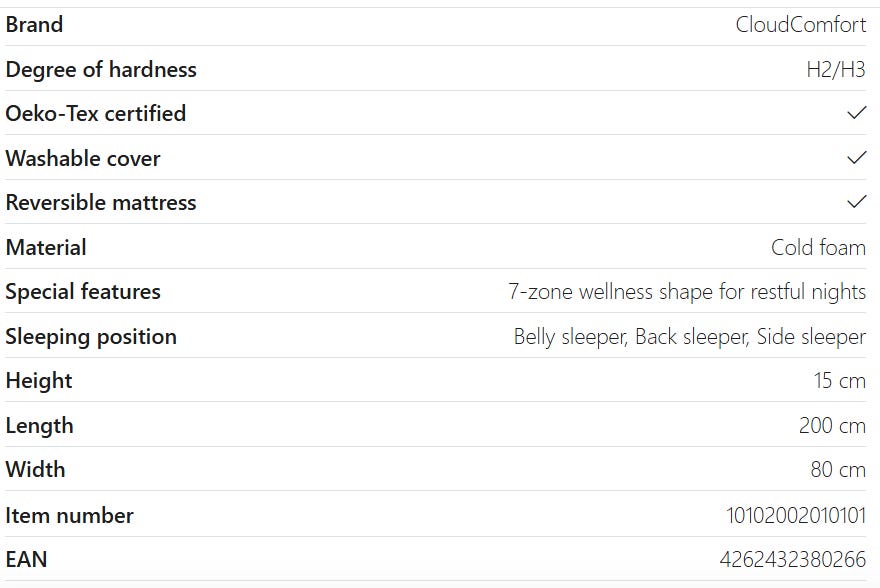Image resolution: width=880 pixels, height=588 pixels.
Task: Click the EAN row label
Action: point(26,559)
